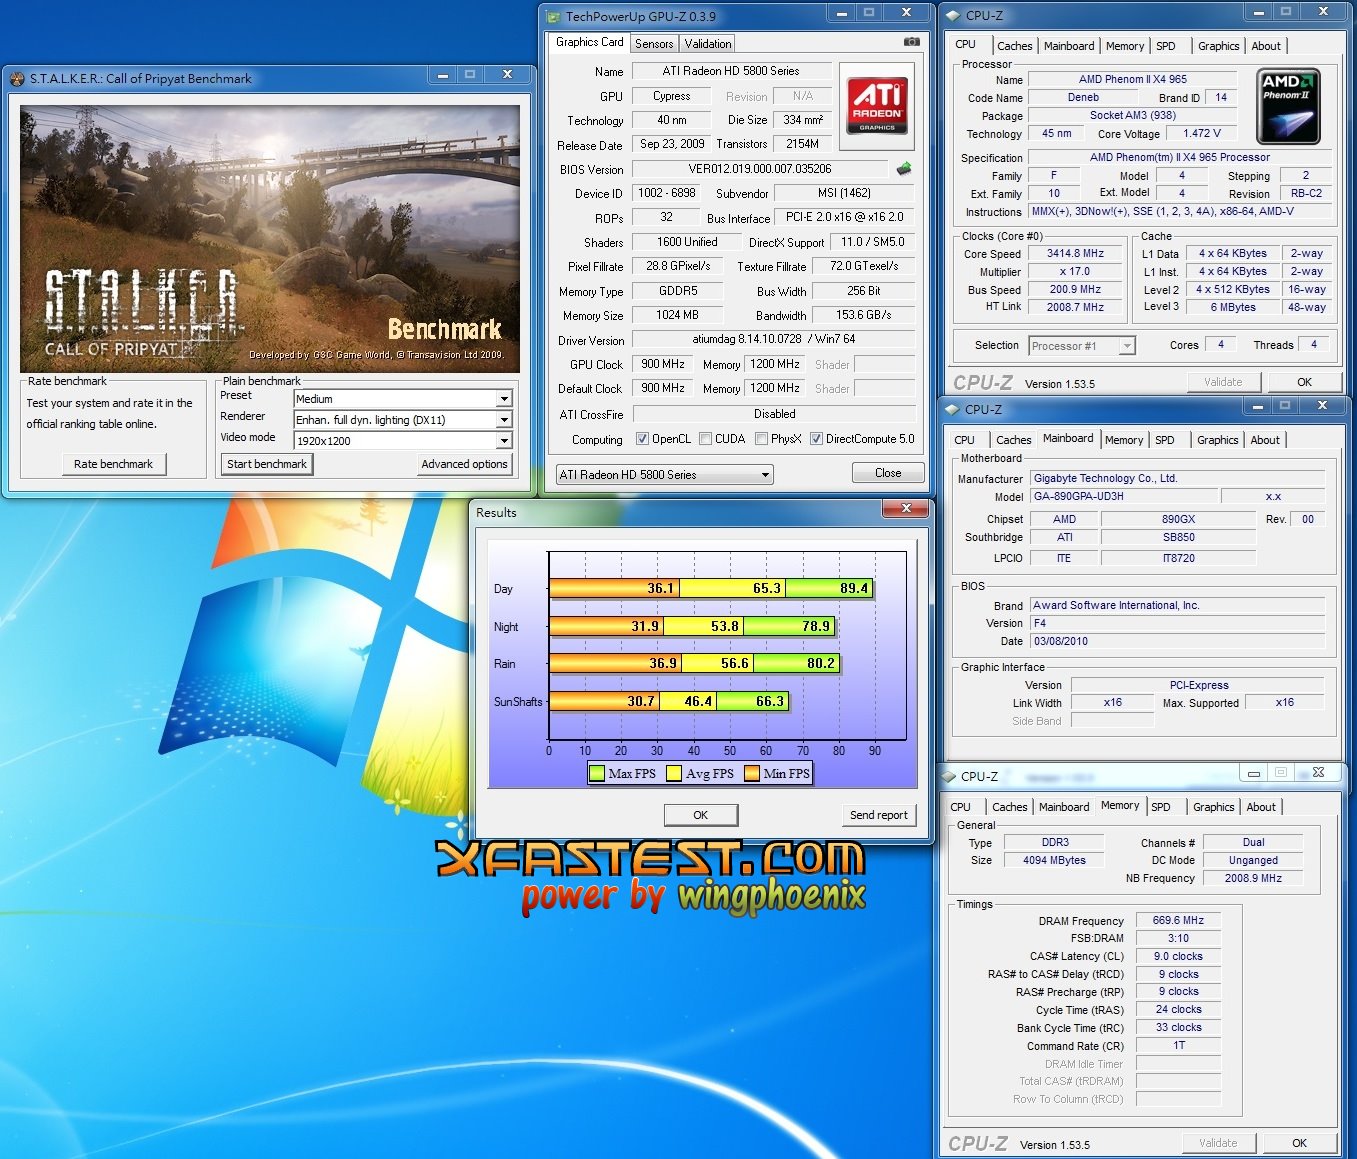1357x1159 pixels.
Task: Toggle the DirectCompute 5.0 checkbox
Action: point(816,439)
